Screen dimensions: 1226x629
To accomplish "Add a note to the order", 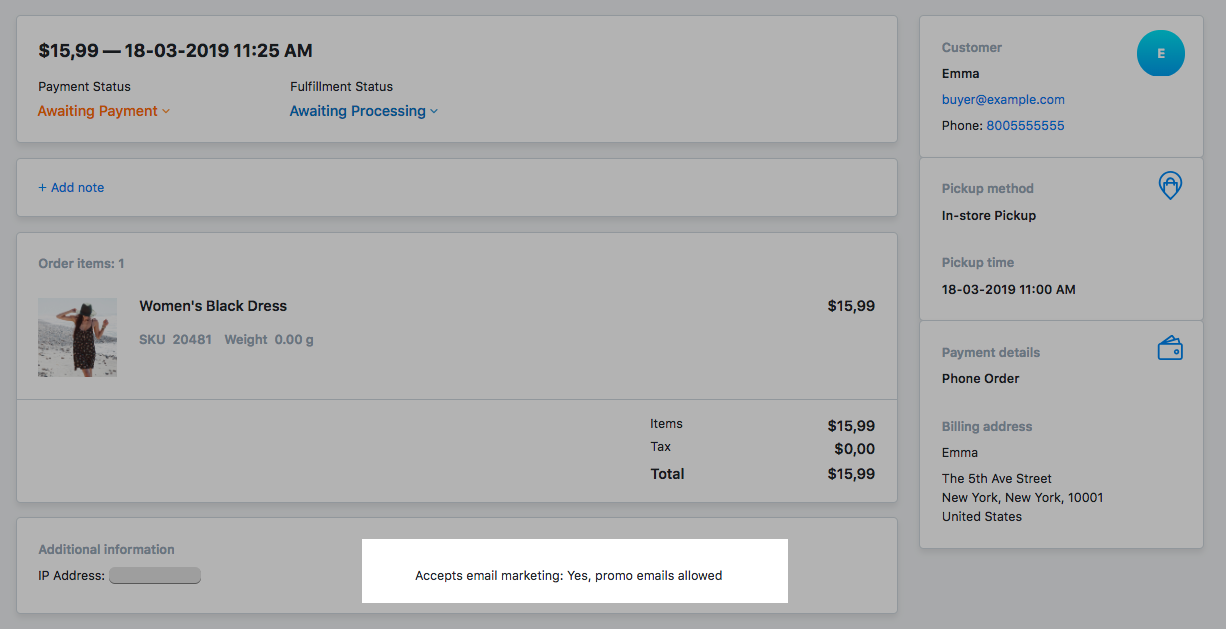I will coord(71,187).
